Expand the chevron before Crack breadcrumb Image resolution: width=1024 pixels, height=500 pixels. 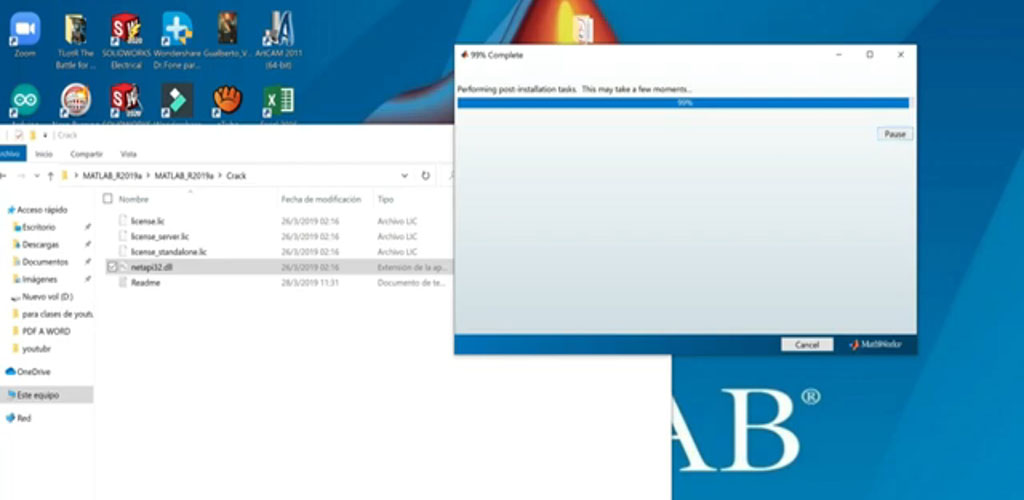tap(220, 176)
